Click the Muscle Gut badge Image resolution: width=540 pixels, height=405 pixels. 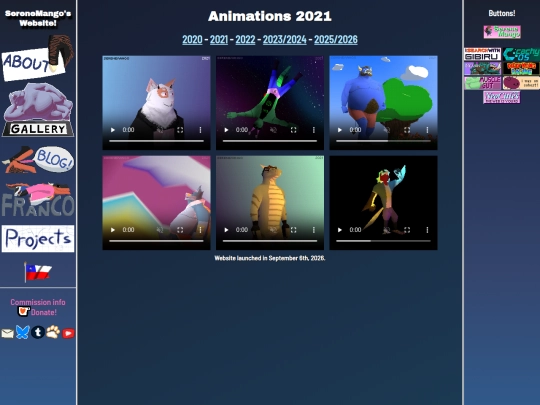[x=482, y=83]
